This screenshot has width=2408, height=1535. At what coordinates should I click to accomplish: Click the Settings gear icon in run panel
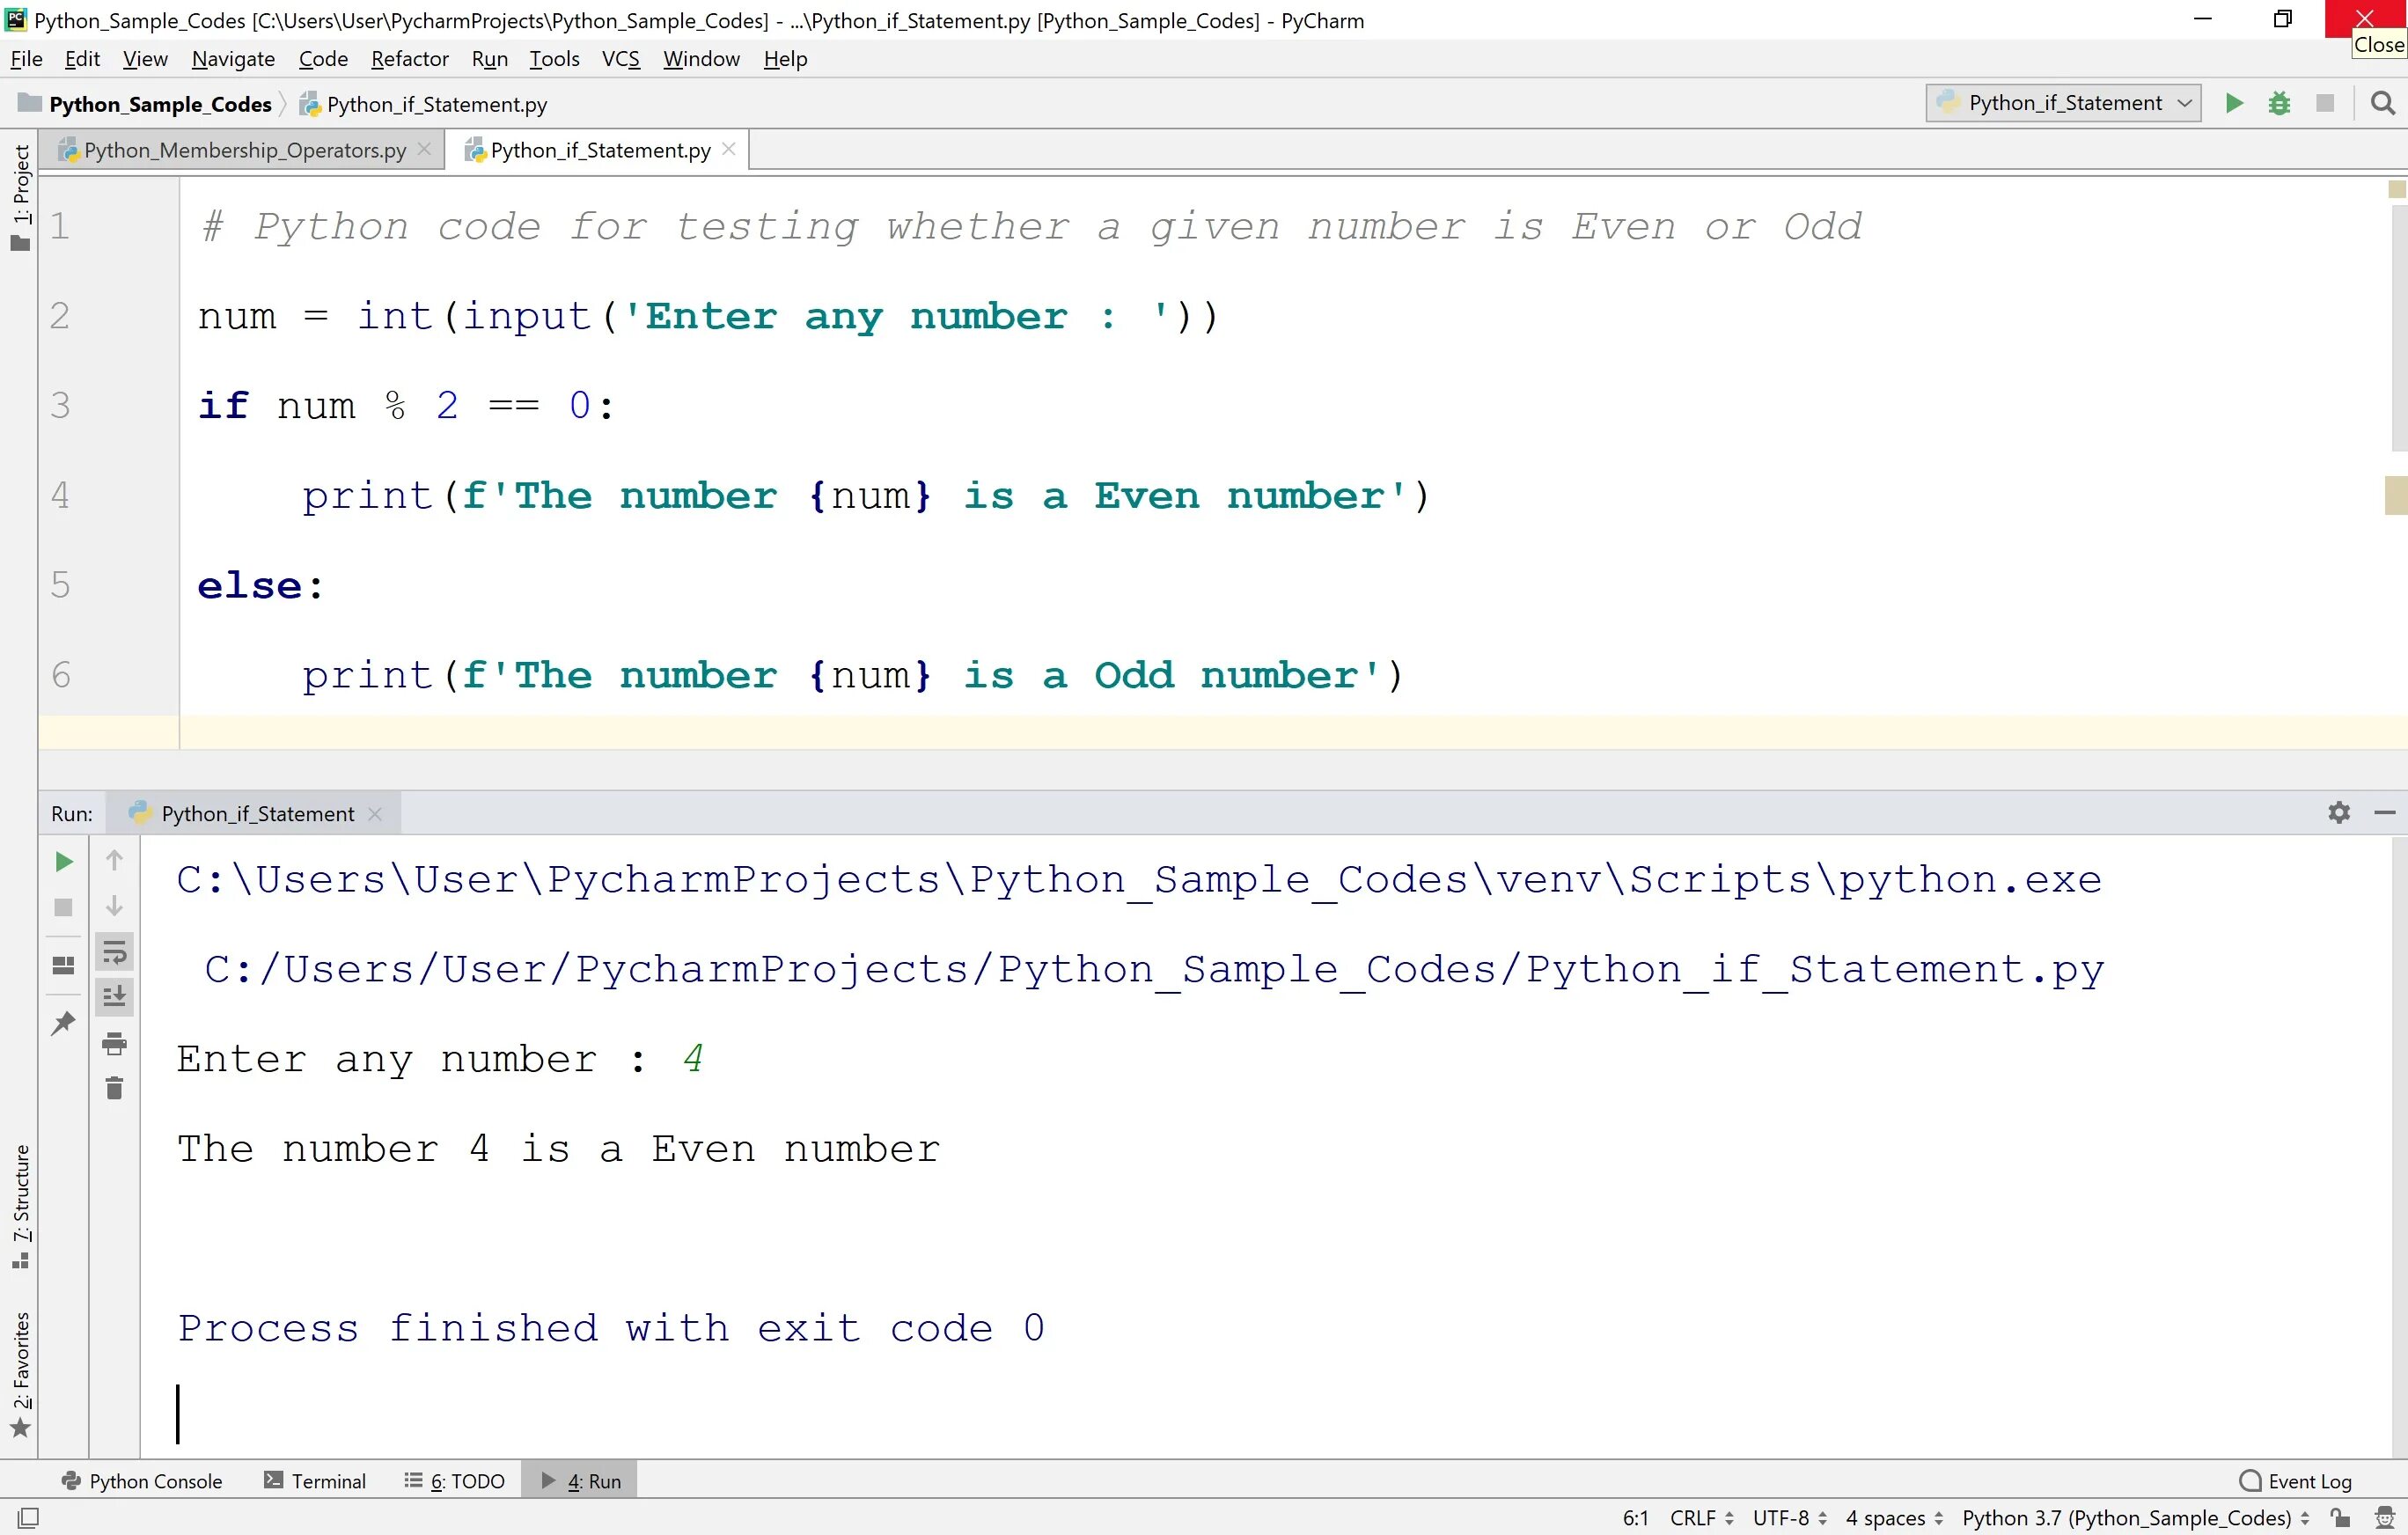coord(2338,811)
